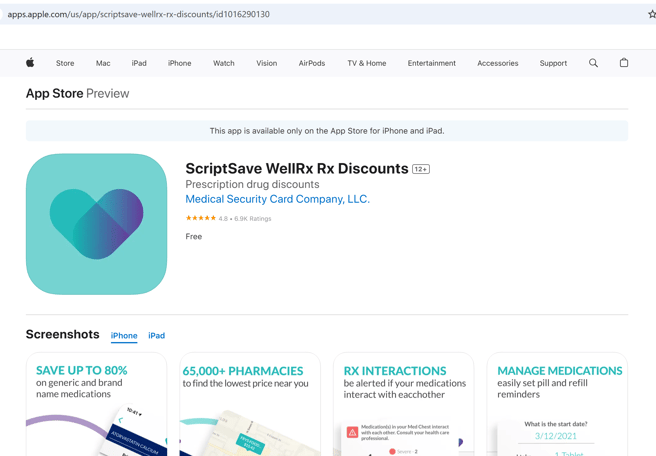Select the iPhone screenshots tab

coord(124,336)
